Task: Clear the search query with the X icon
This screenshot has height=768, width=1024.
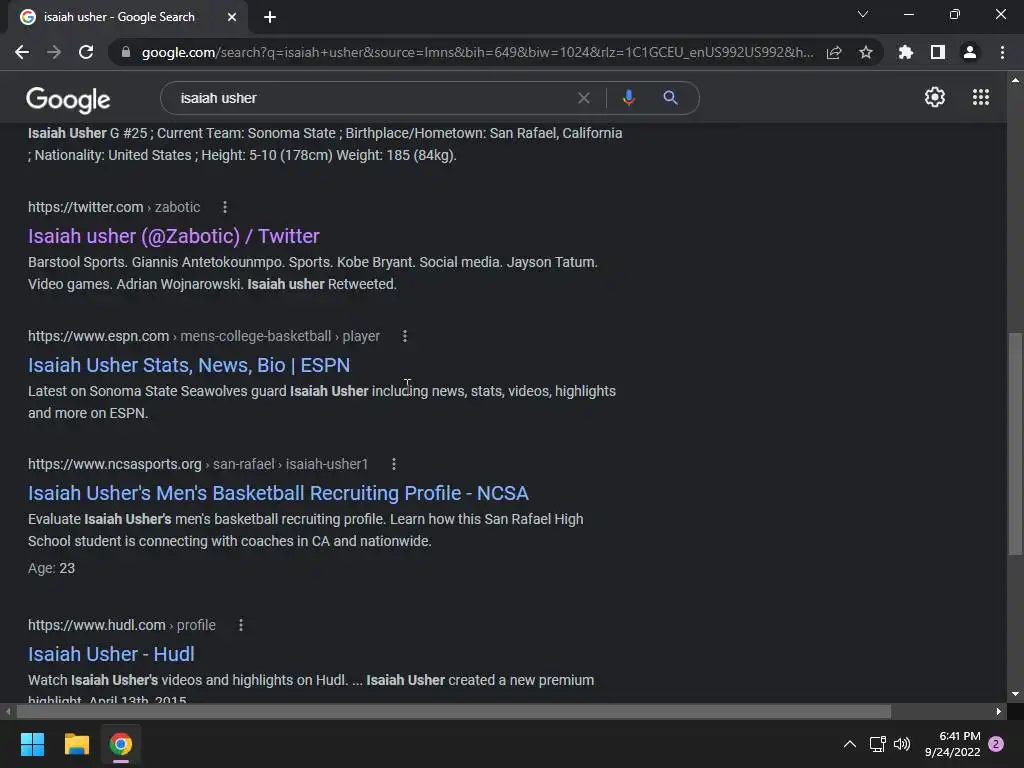Action: [584, 98]
